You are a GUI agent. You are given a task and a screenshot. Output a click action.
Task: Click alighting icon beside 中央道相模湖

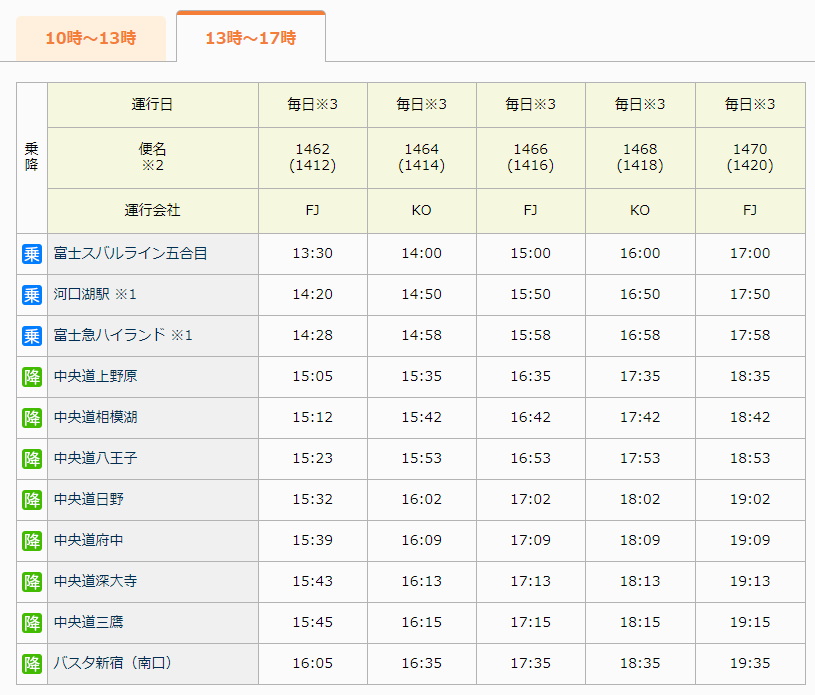point(32,418)
